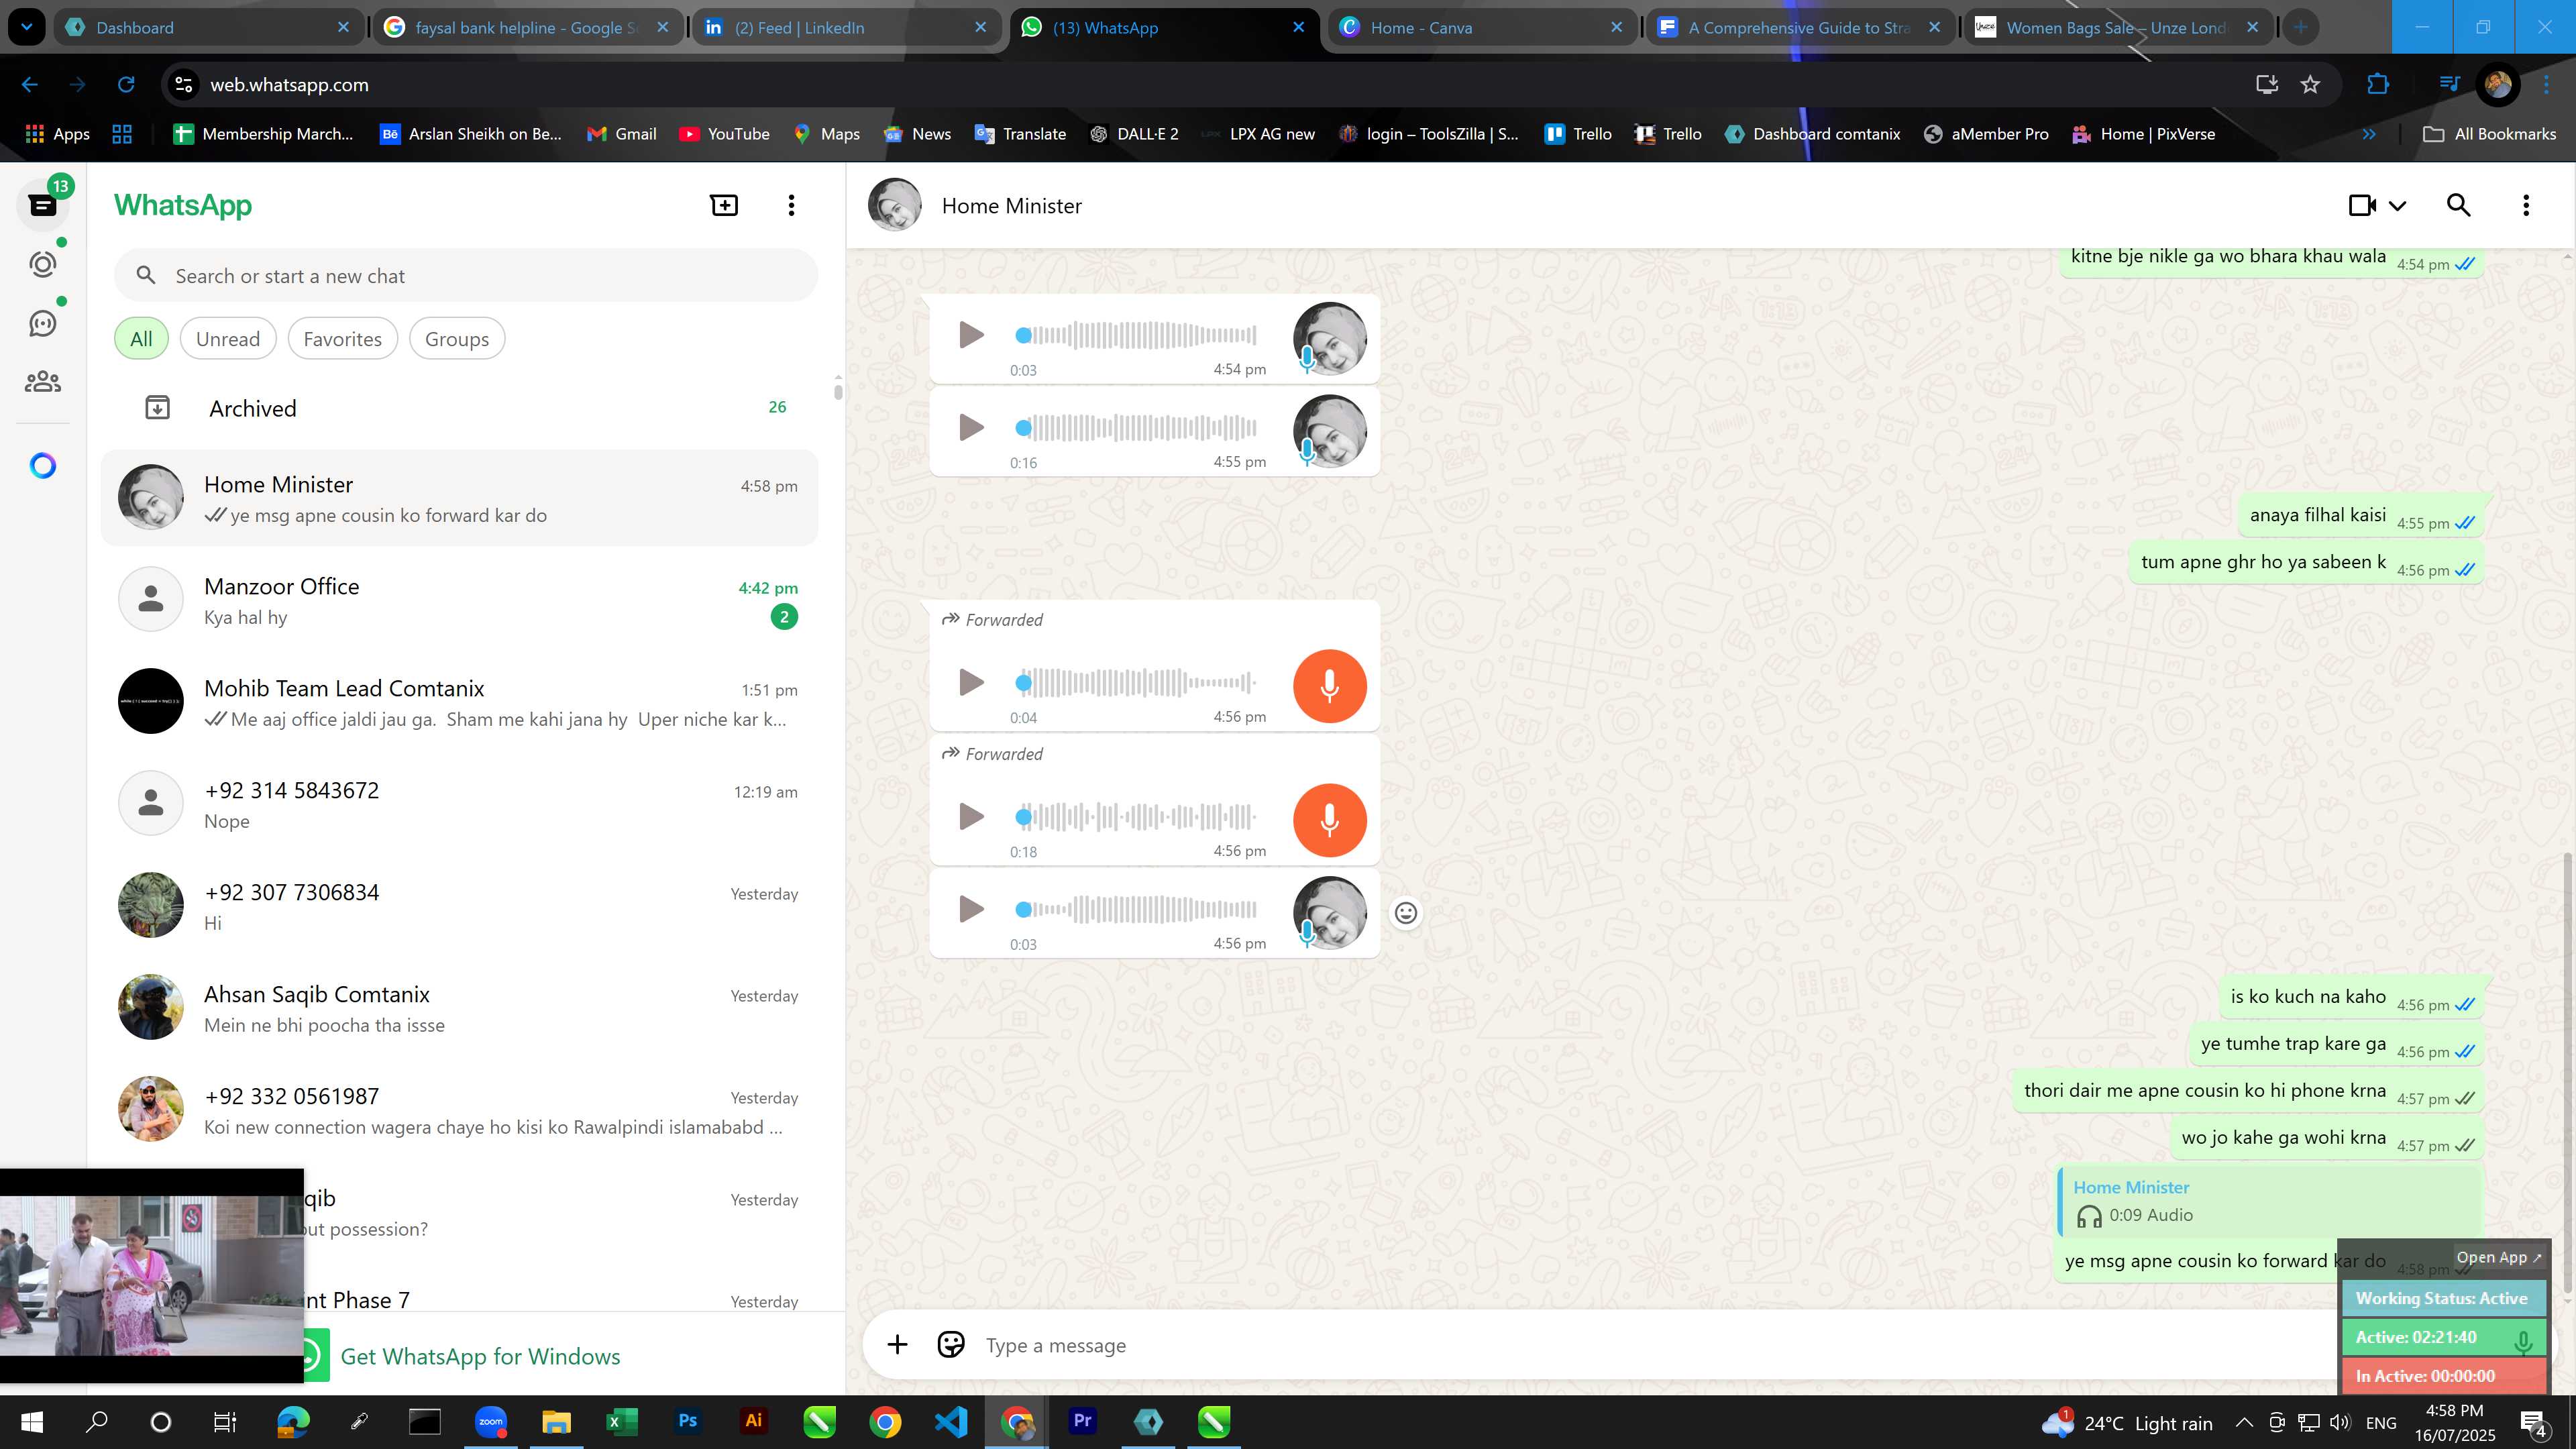Play the 0:16 voice note at 4:55 pm
2576x1449 pixels.
pyautogui.click(x=970, y=428)
